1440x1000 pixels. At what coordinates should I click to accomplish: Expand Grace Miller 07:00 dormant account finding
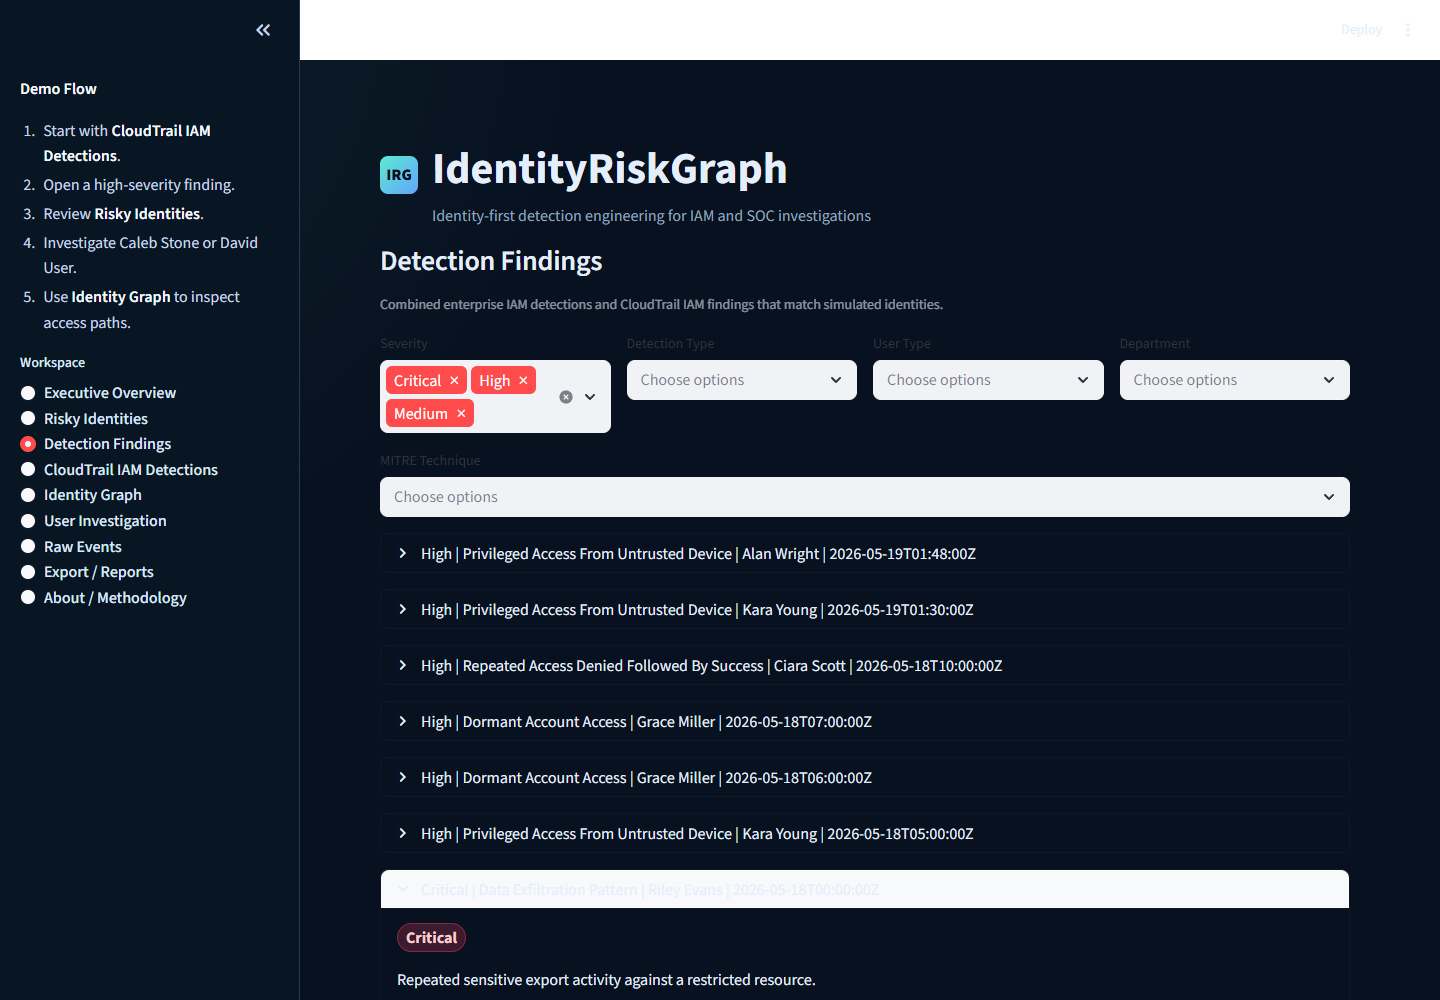tap(865, 721)
